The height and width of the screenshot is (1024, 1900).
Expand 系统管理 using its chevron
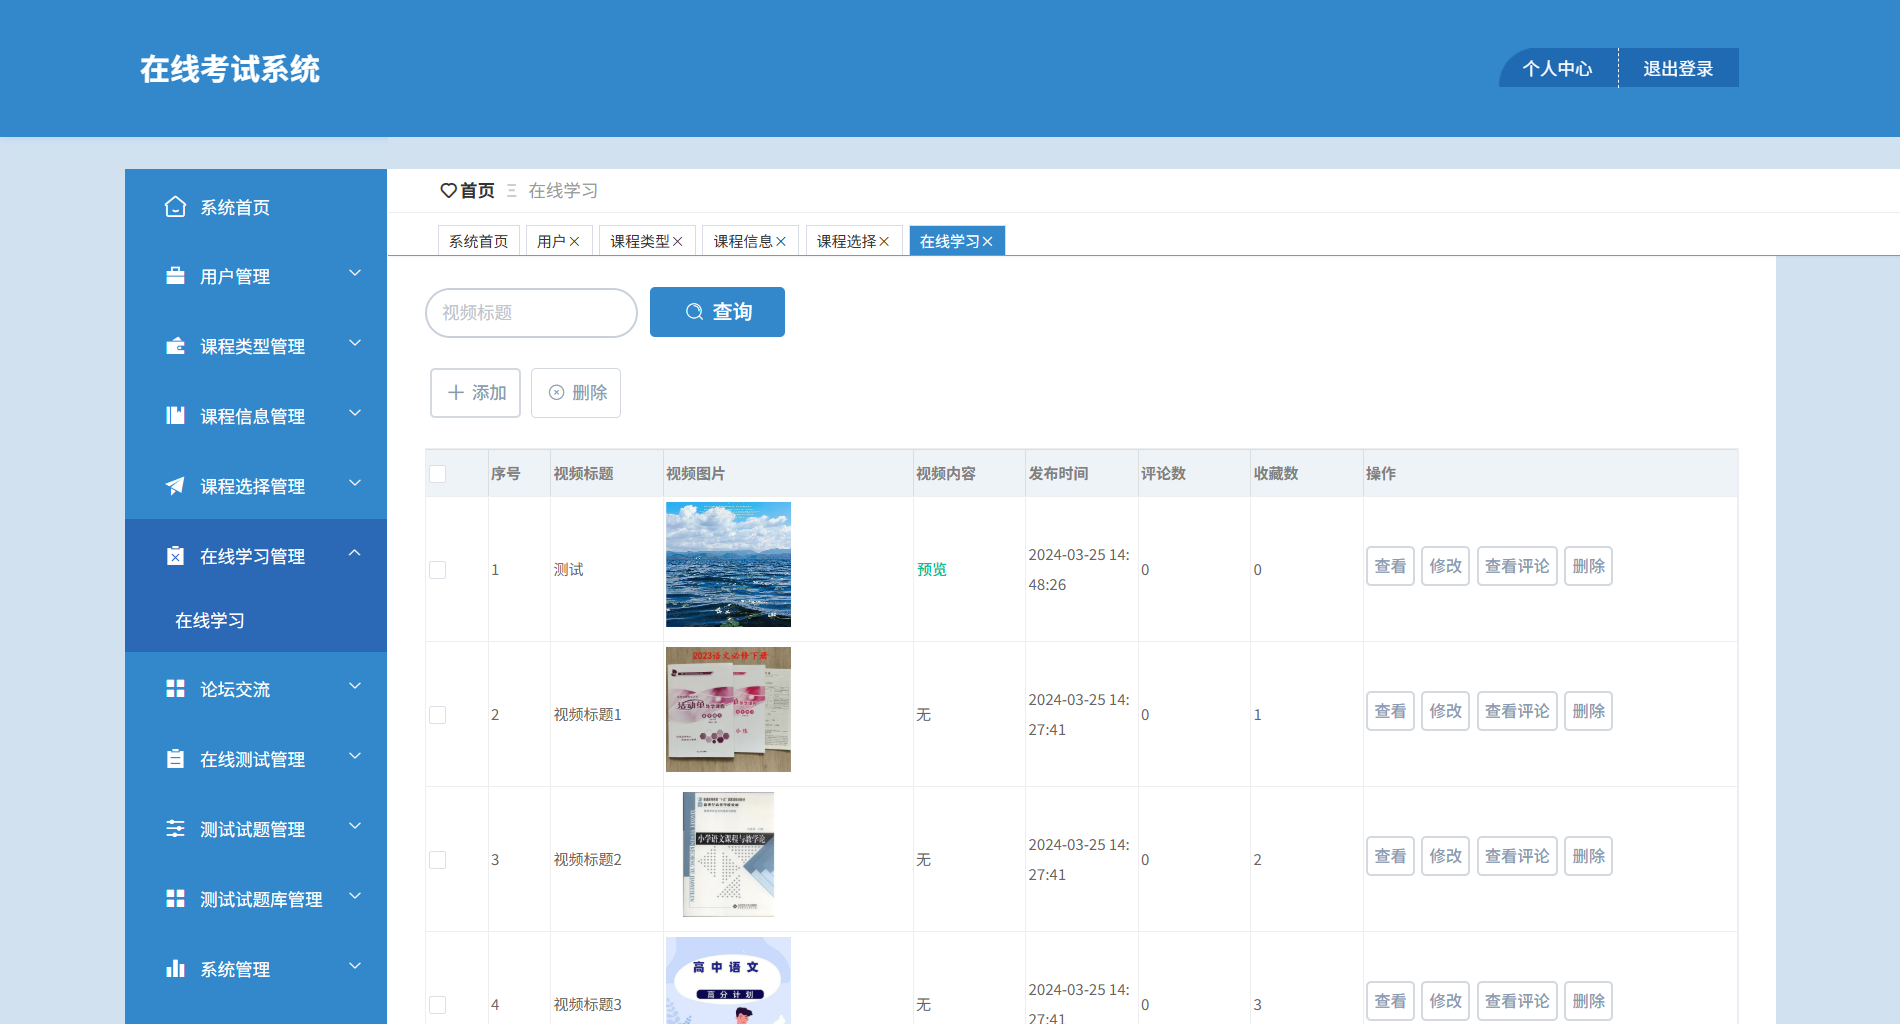tap(355, 966)
